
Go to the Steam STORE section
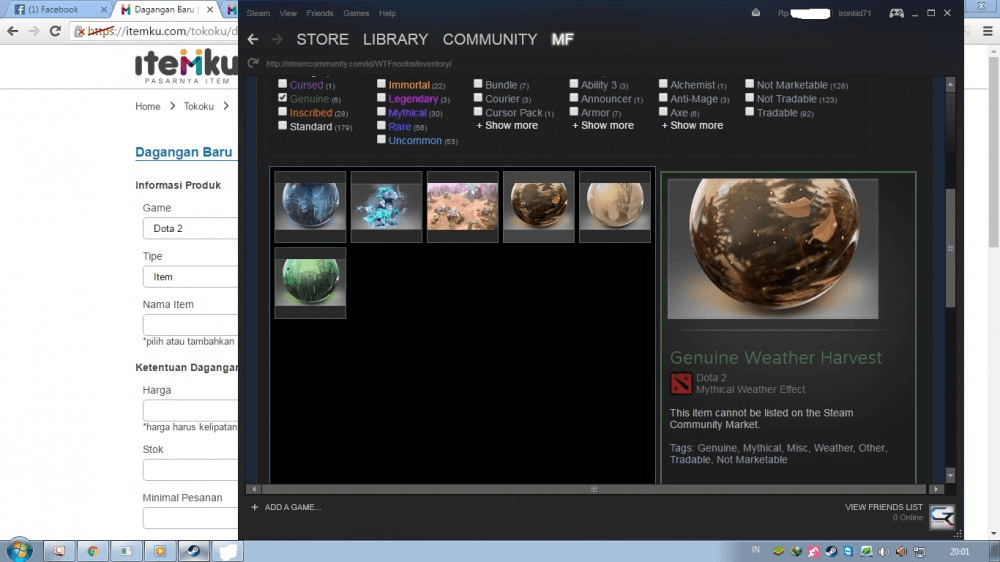pos(323,40)
